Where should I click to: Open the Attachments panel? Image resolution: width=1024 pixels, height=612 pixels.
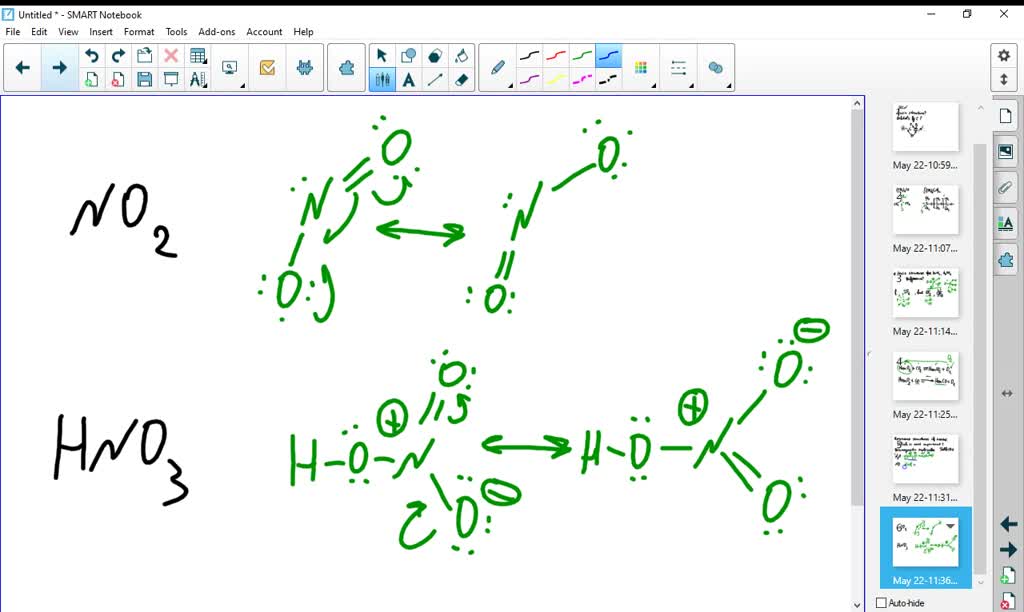click(1005, 187)
